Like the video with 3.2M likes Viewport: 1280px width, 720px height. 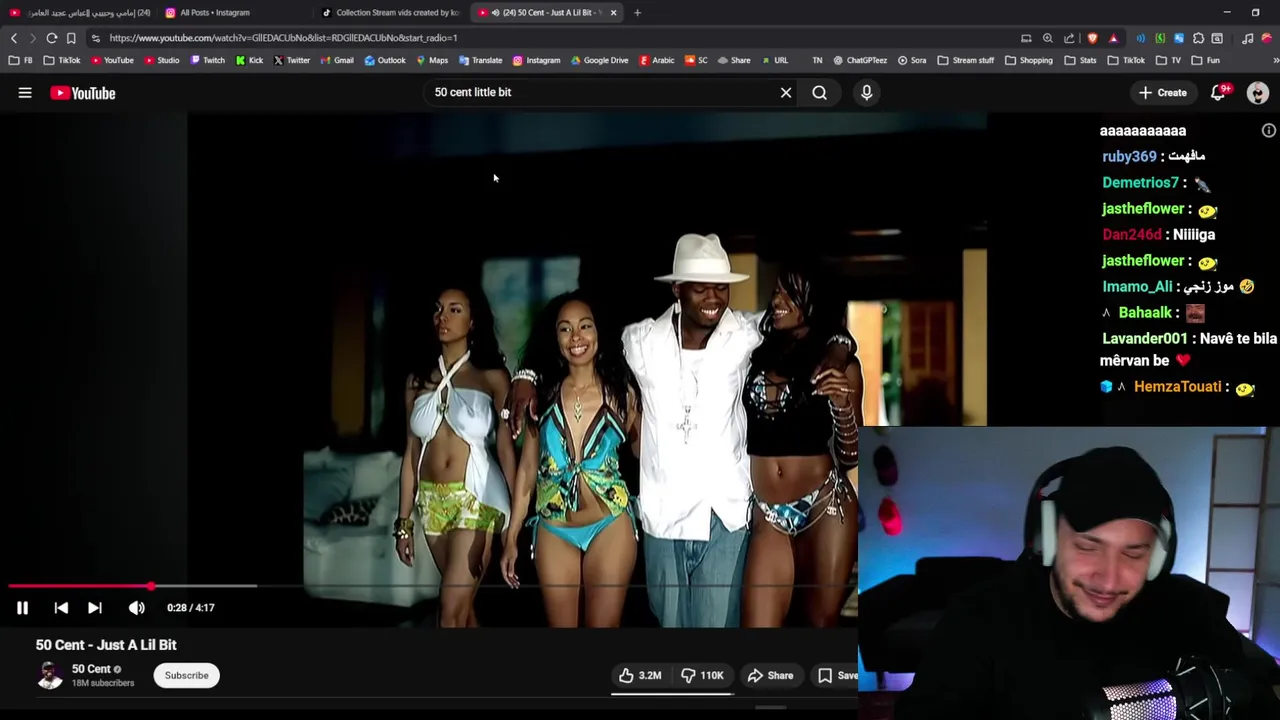(640, 675)
